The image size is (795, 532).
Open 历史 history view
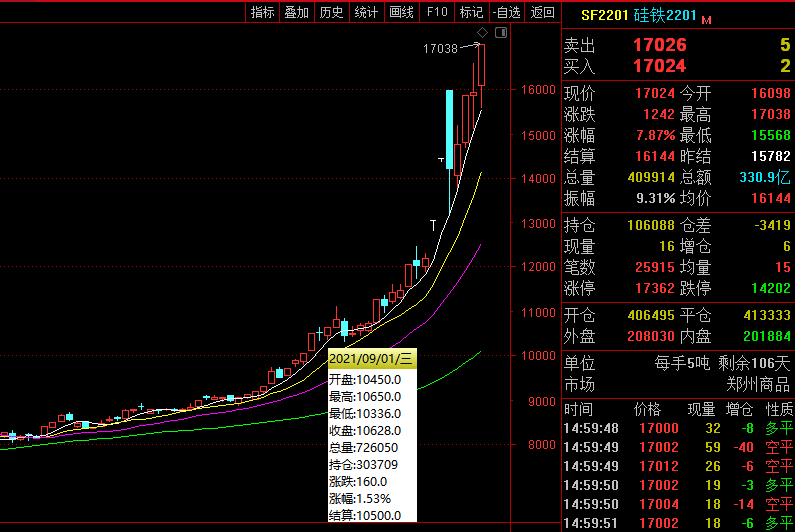[331, 12]
